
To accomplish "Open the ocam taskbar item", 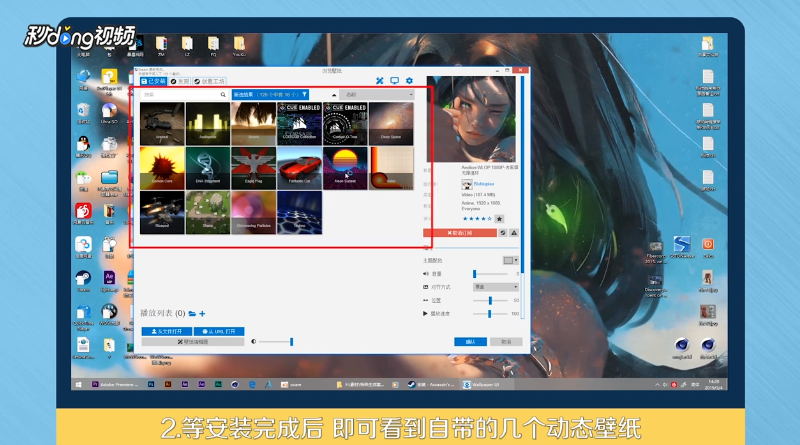I will [292, 384].
